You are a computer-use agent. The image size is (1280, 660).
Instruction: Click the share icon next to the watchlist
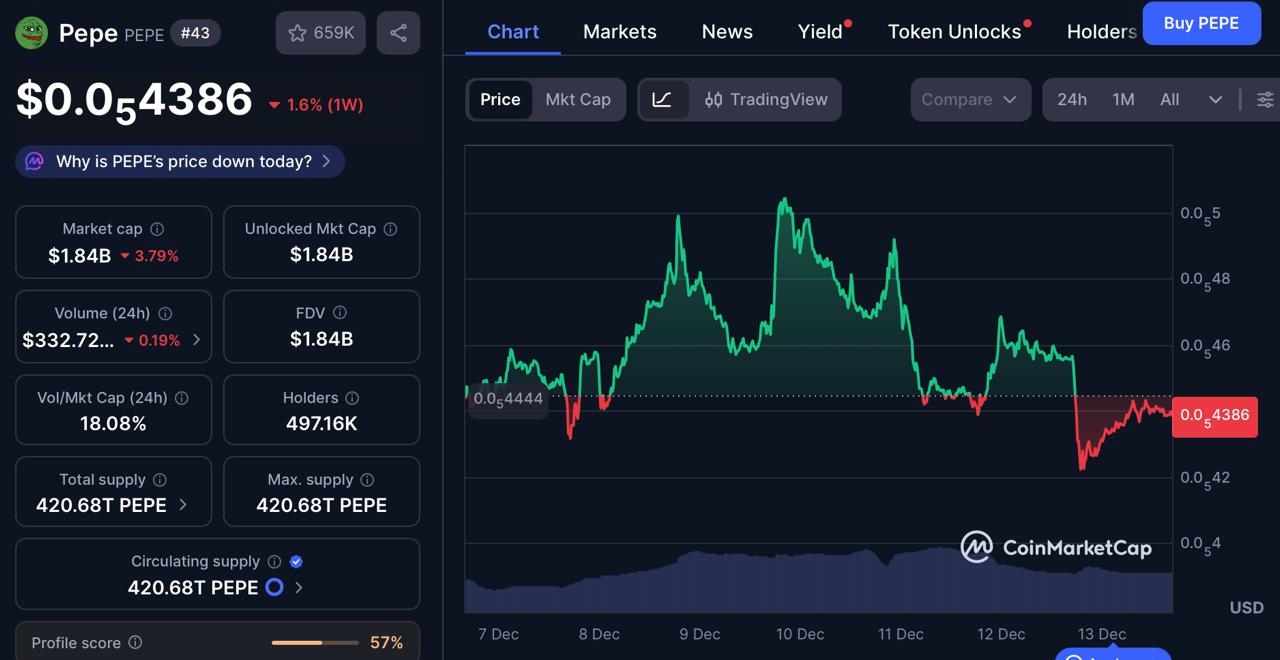[x=398, y=33]
